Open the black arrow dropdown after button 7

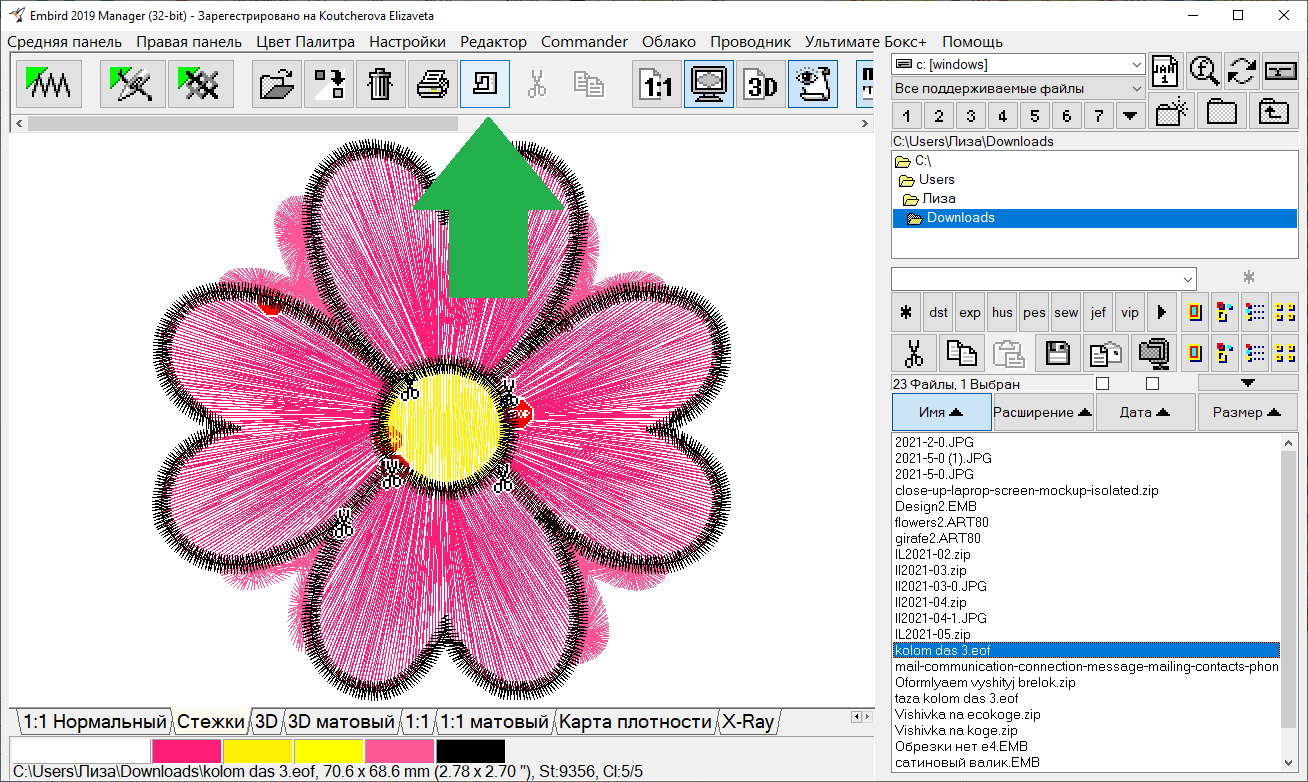click(1130, 116)
